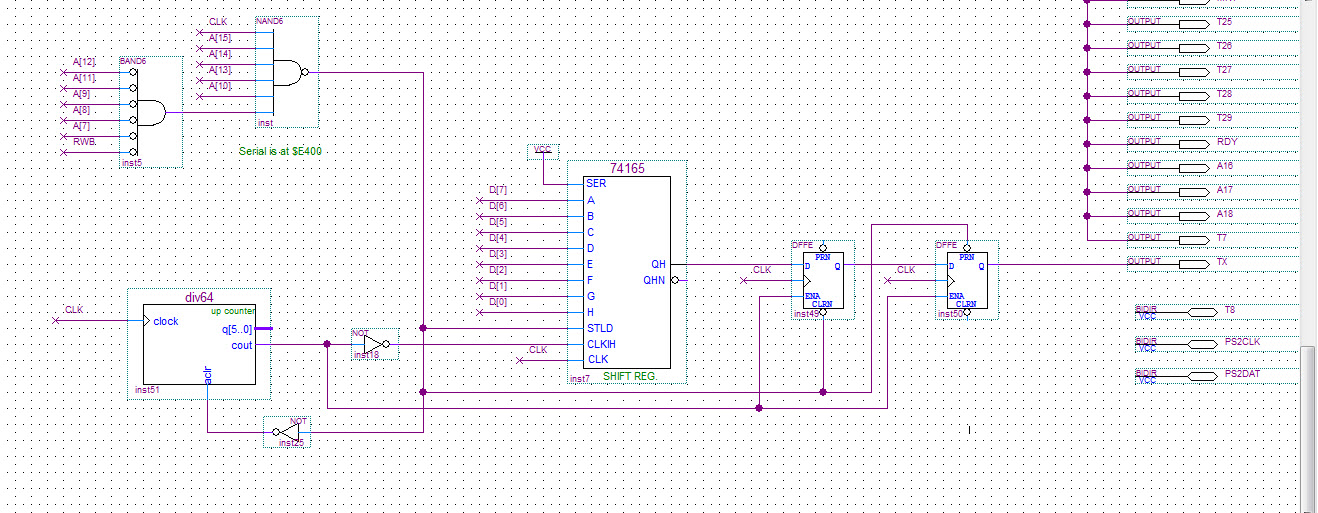
Task: Select the NOT inverter inst25
Action: [x=288, y=432]
